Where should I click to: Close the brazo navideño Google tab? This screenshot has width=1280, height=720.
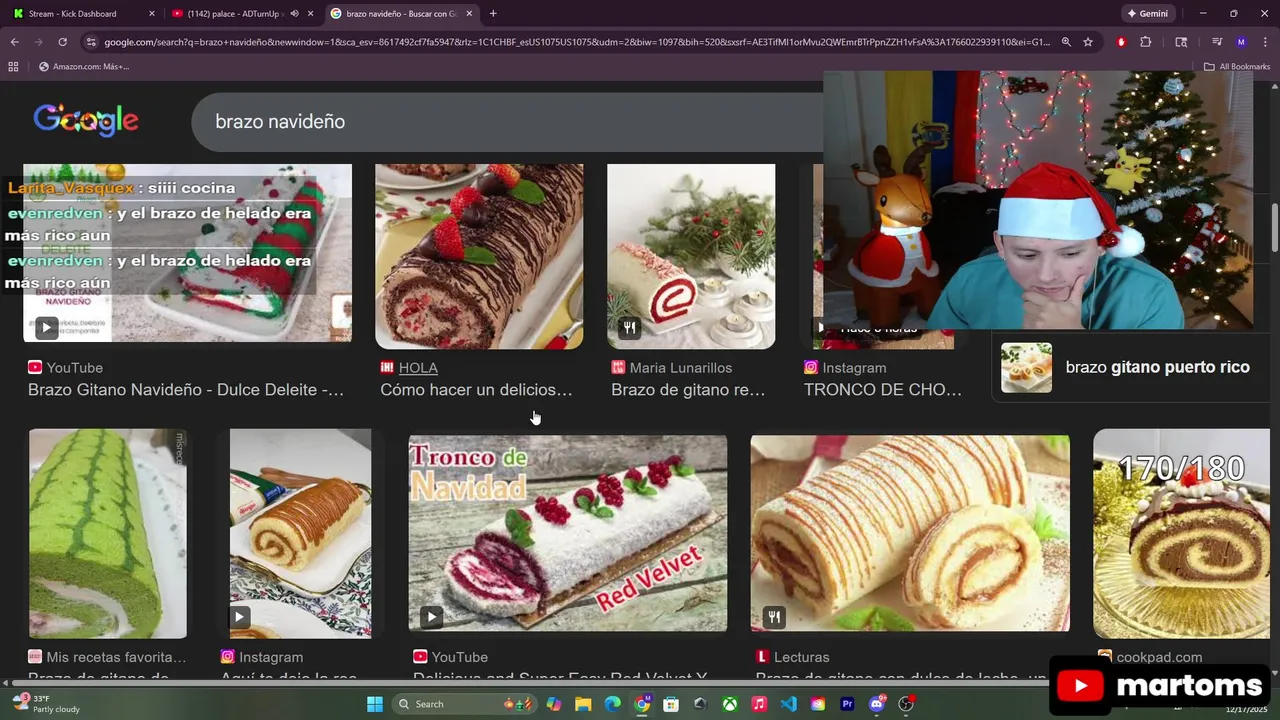(x=469, y=13)
